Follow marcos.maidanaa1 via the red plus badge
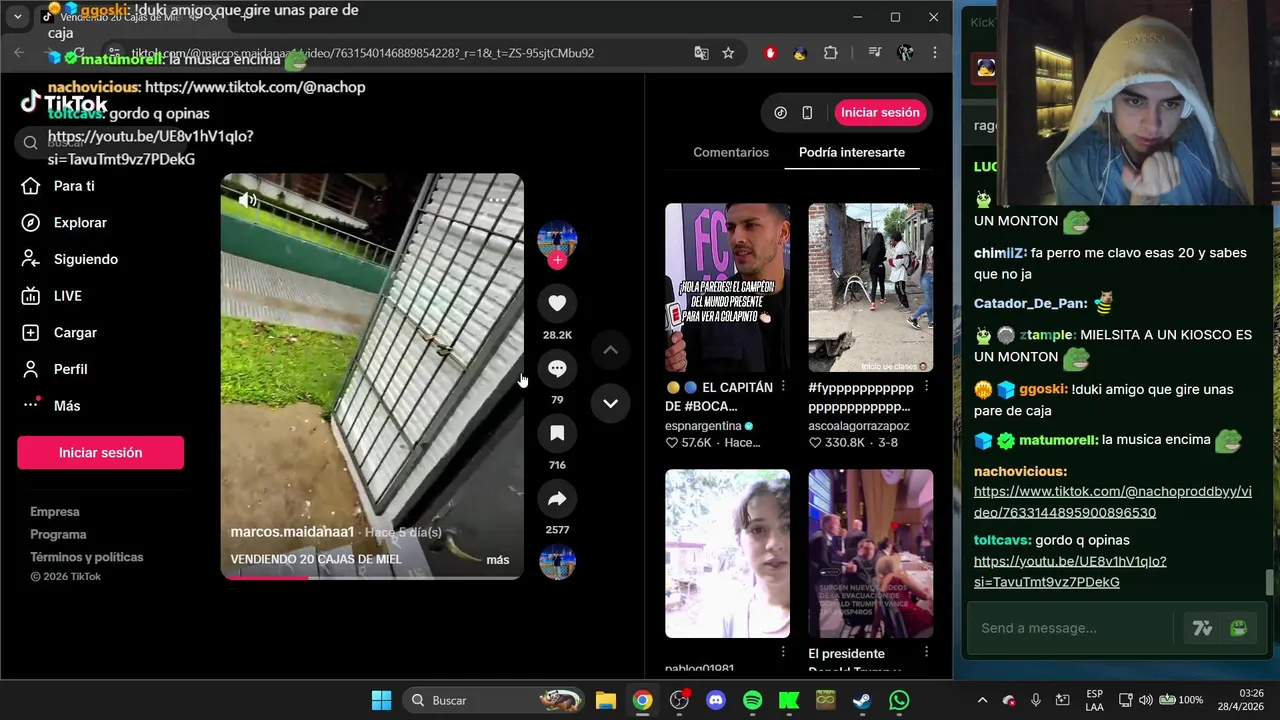This screenshot has width=1280, height=720. click(x=557, y=260)
